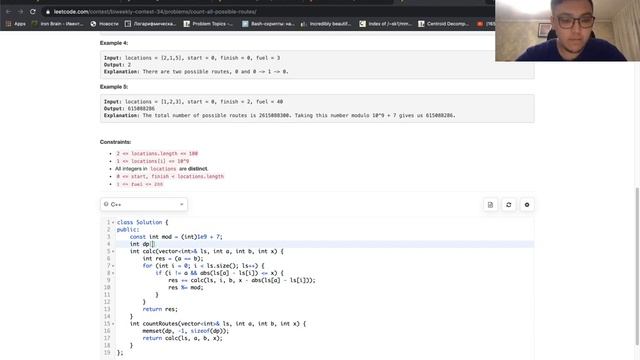This screenshot has height=360, width=640.
Task: Open the Apps bookmark
Action: pos(16,24)
